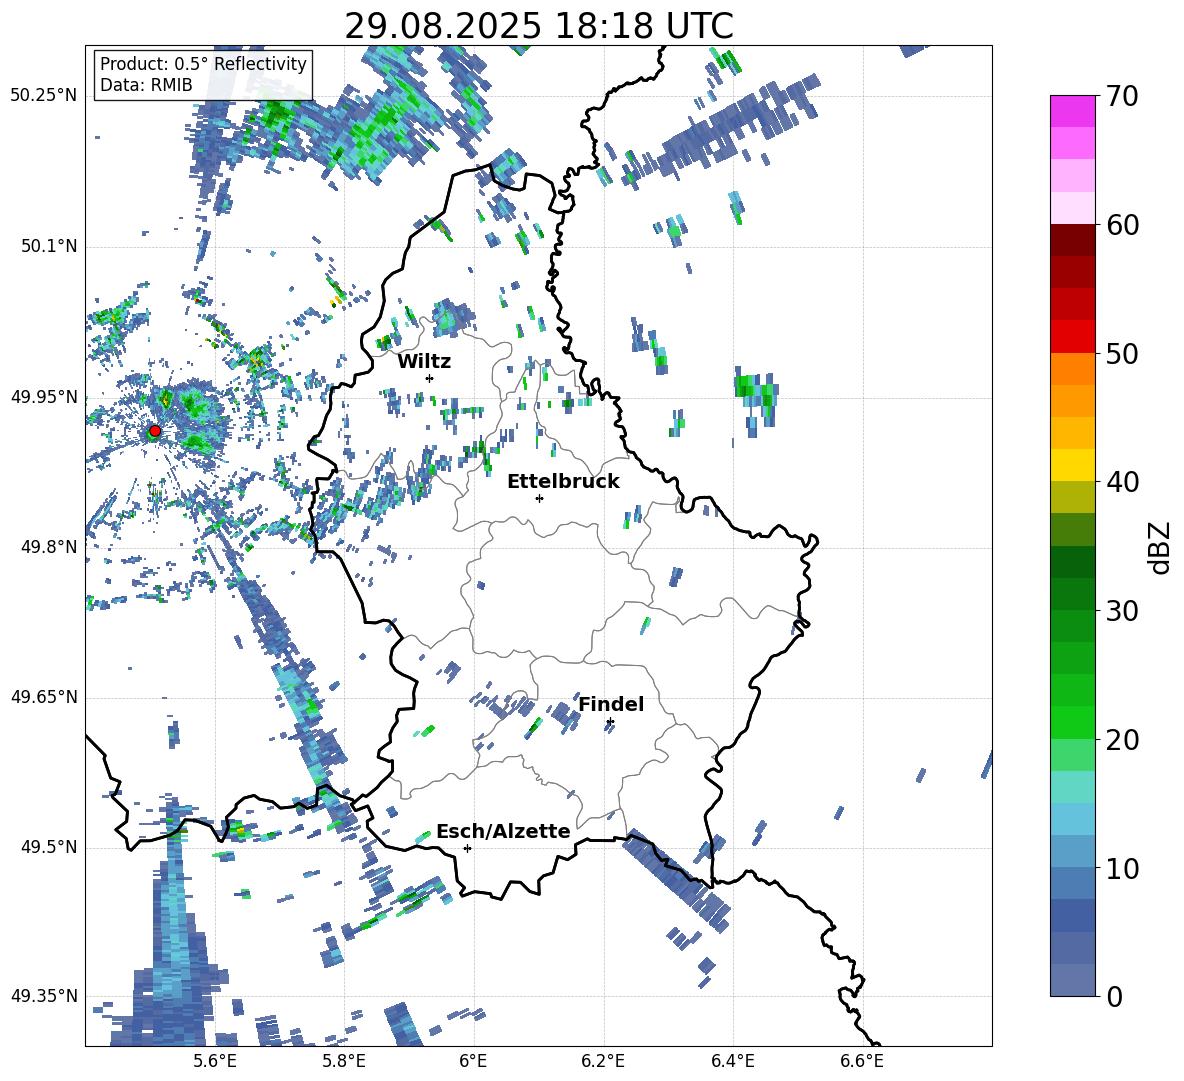Click the Ettelbruck location cross marker
The width and height of the screenshot is (1184, 1081).
point(539,498)
